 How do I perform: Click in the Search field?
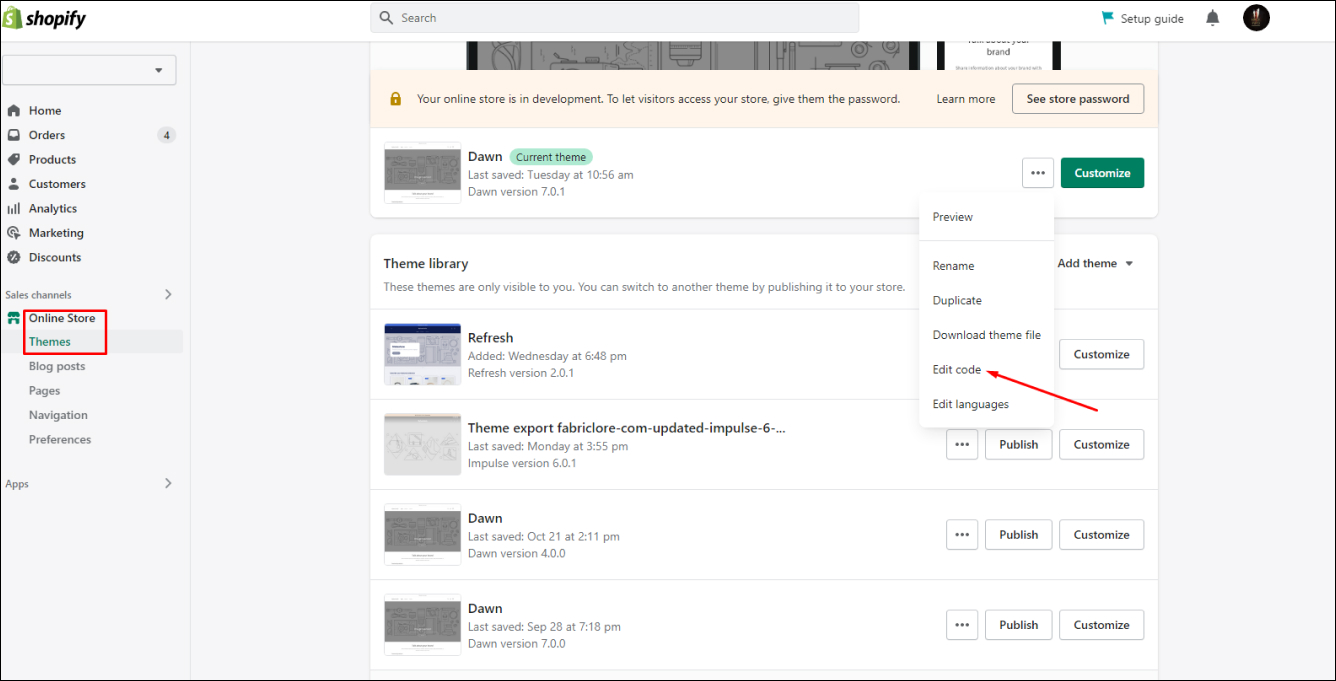pos(615,18)
